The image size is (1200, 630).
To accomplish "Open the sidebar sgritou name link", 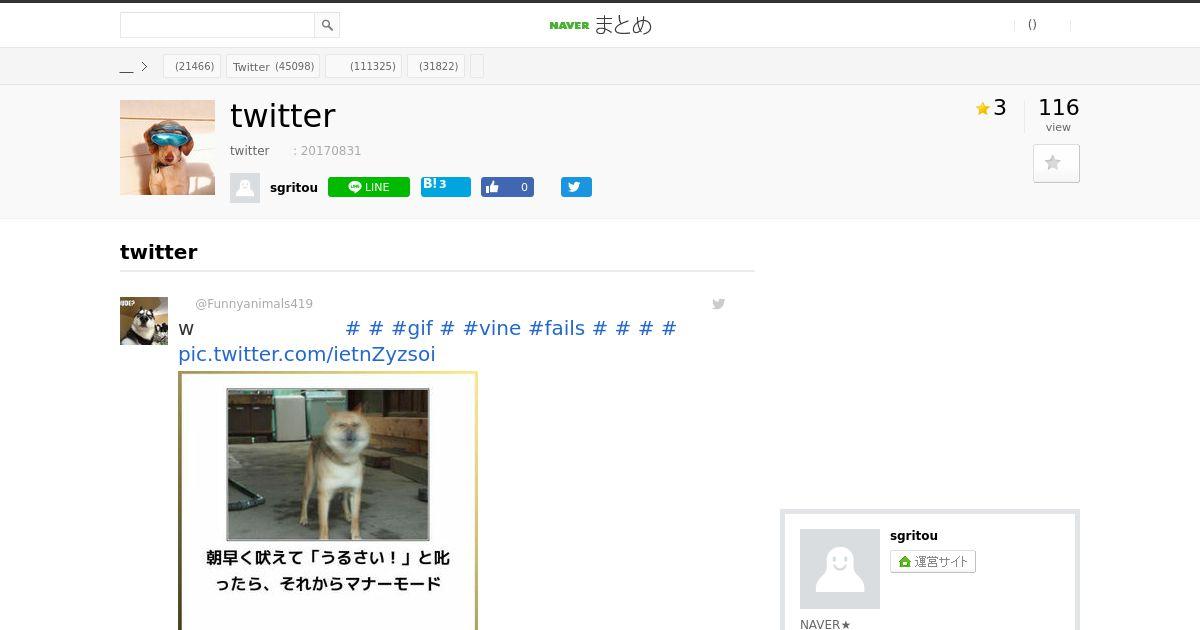I will point(914,536).
